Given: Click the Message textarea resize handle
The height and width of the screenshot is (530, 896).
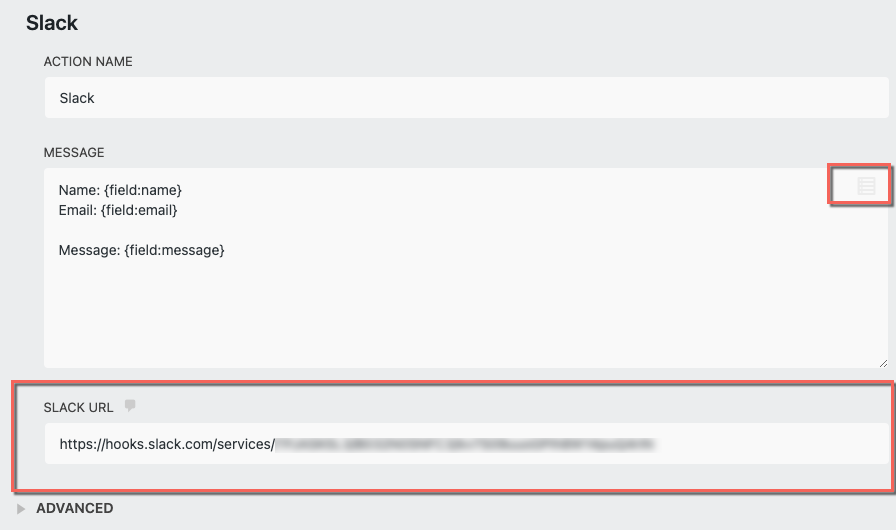Looking at the screenshot, I should (883, 362).
